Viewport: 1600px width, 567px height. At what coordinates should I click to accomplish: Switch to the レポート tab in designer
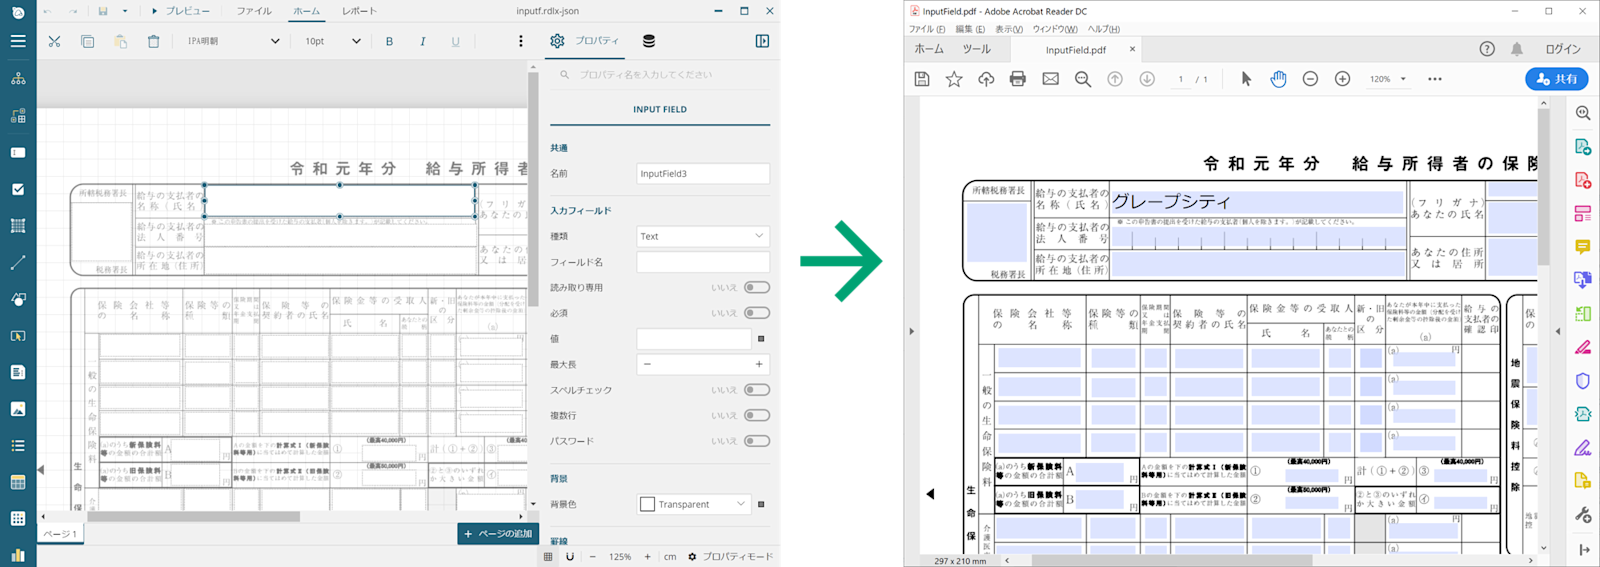click(x=359, y=11)
